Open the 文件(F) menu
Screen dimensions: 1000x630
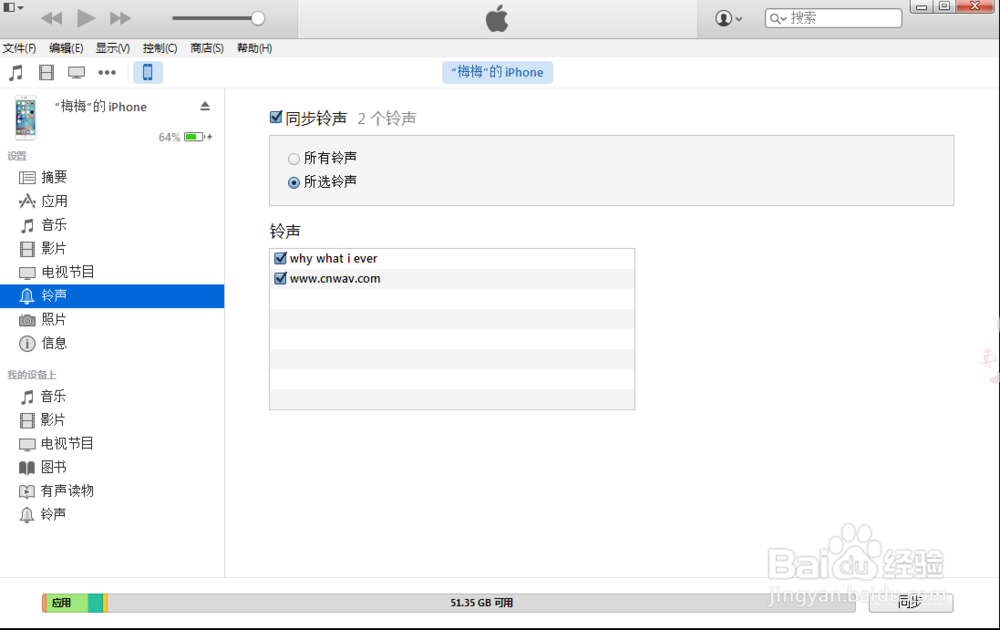19,48
